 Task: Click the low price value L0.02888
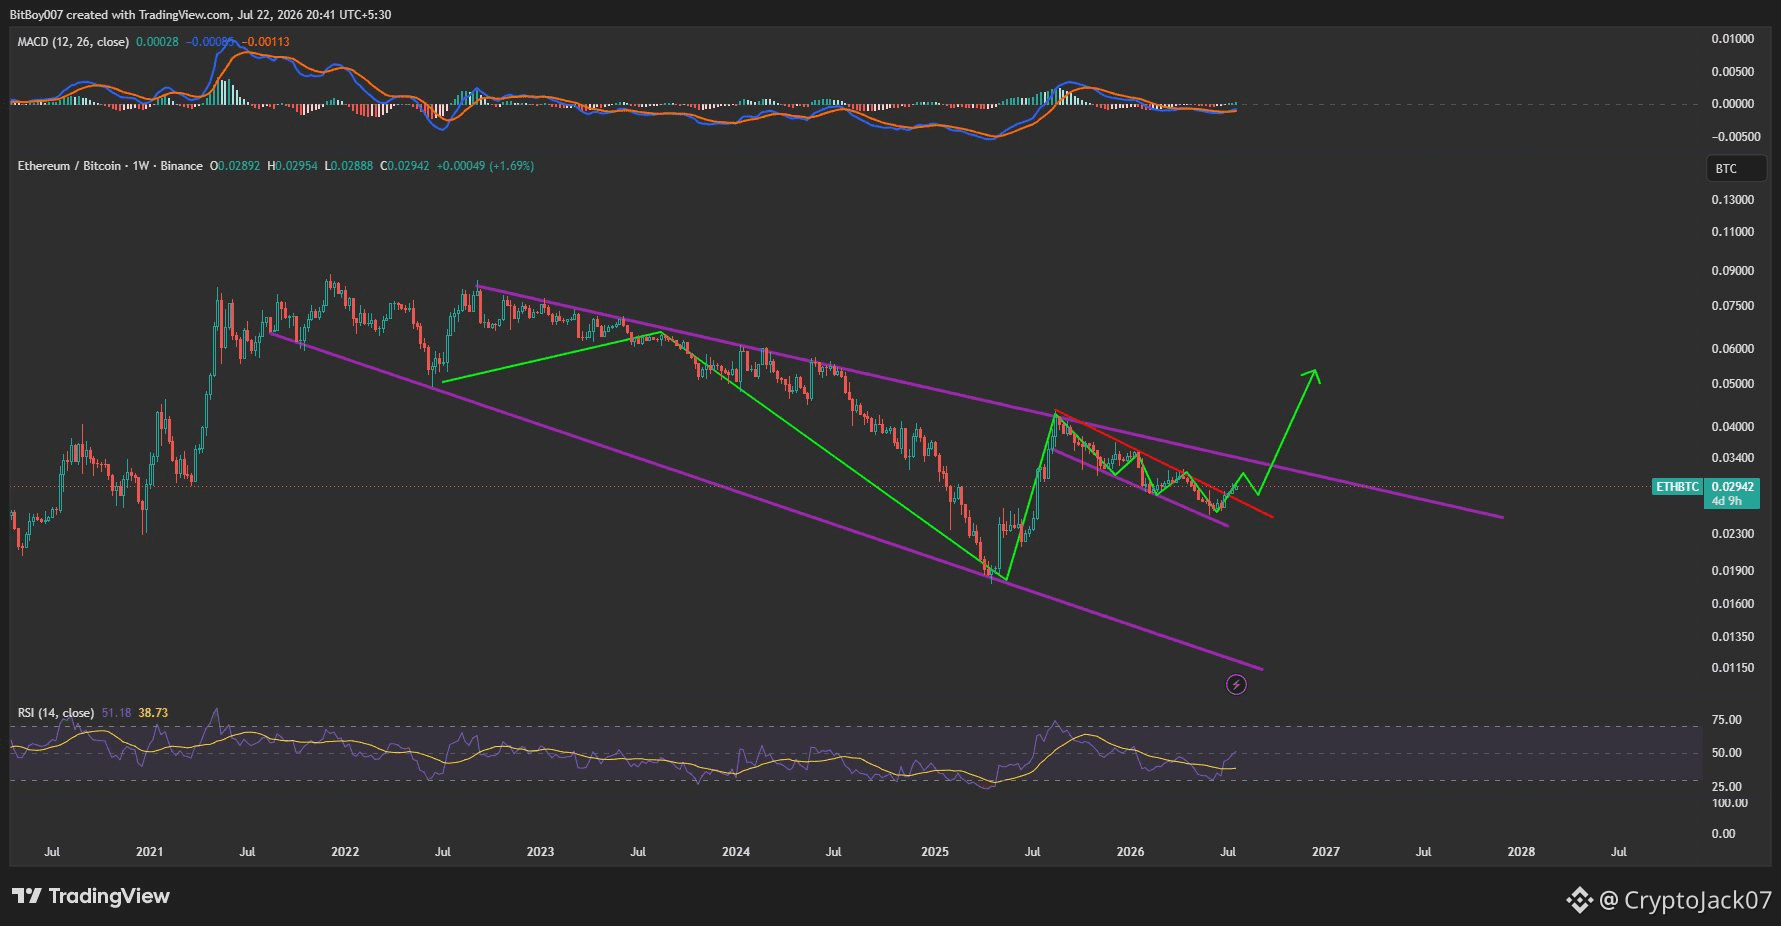348,166
